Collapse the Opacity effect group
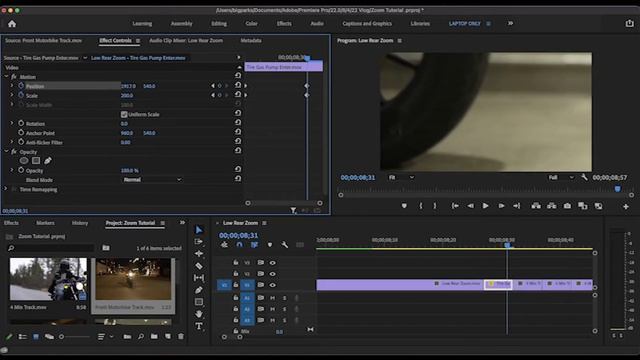 [x=6, y=151]
